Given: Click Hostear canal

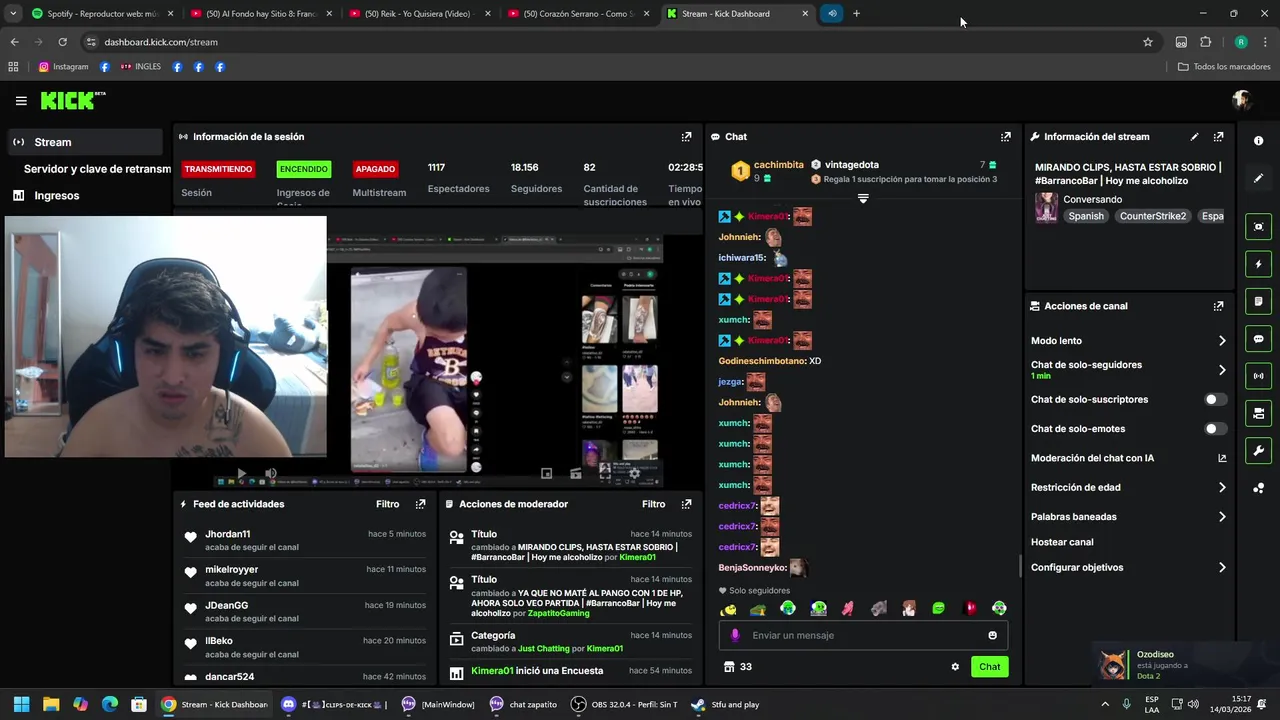Looking at the screenshot, I should coord(1062,542).
